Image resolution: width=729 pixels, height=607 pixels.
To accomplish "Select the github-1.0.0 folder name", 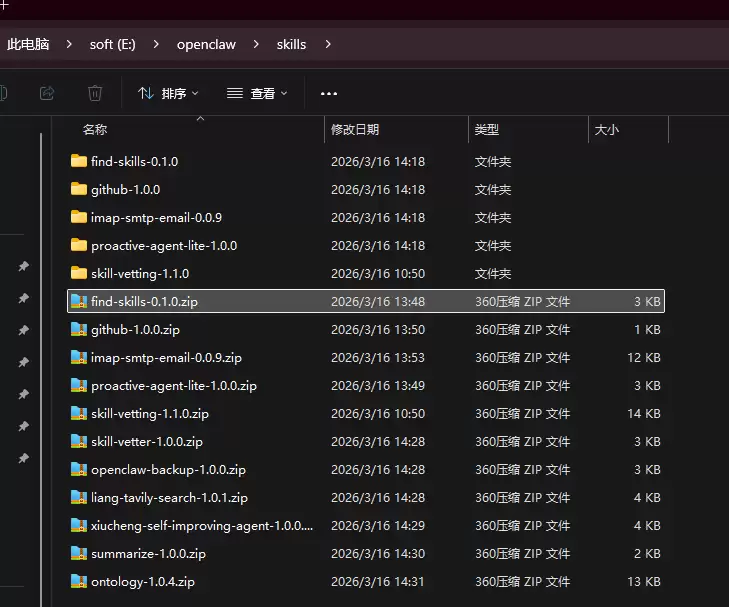I will (126, 190).
